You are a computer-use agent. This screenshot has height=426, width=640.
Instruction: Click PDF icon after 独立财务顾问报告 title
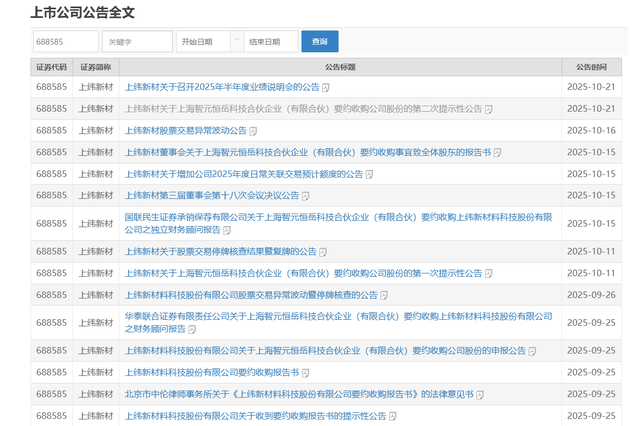coord(227,231)
